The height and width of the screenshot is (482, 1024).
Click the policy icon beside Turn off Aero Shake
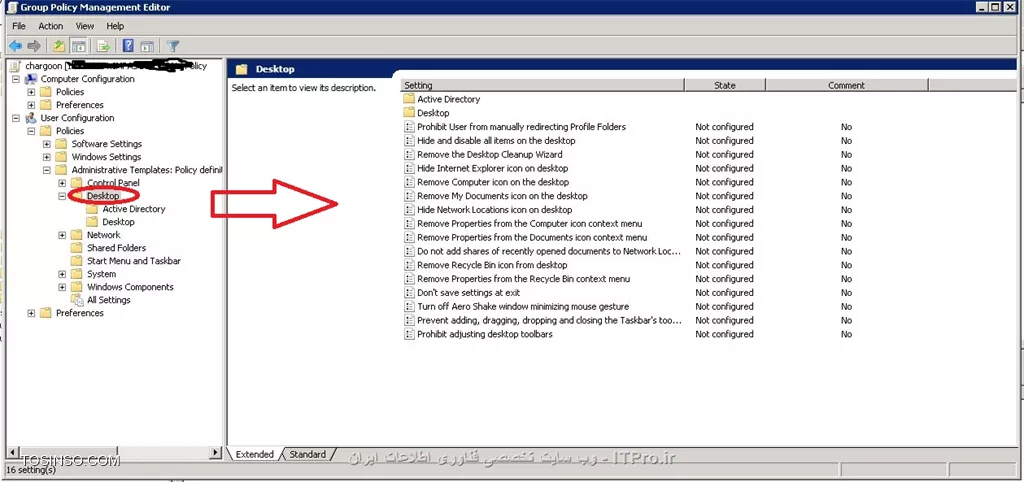409,306
